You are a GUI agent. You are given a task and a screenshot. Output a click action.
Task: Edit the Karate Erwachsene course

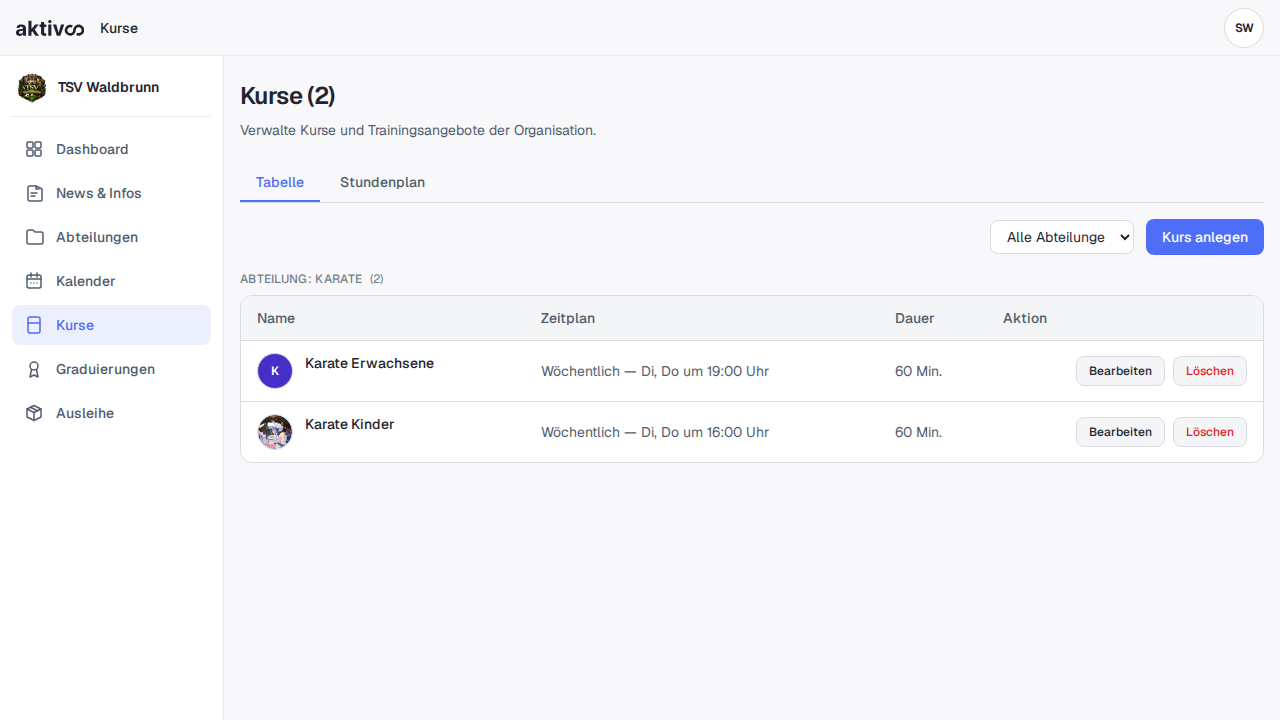point(1120,371)
